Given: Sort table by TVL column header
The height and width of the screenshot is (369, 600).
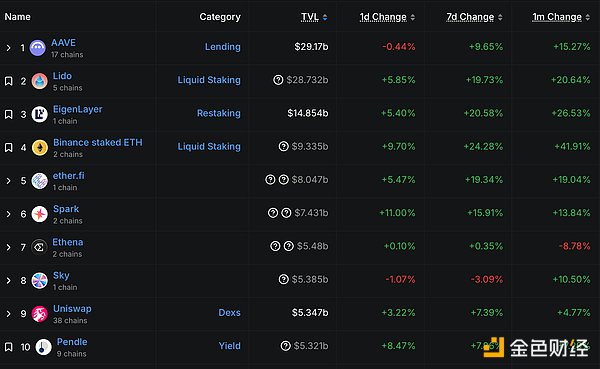Looking at the screenshot, I should point(310,17).
